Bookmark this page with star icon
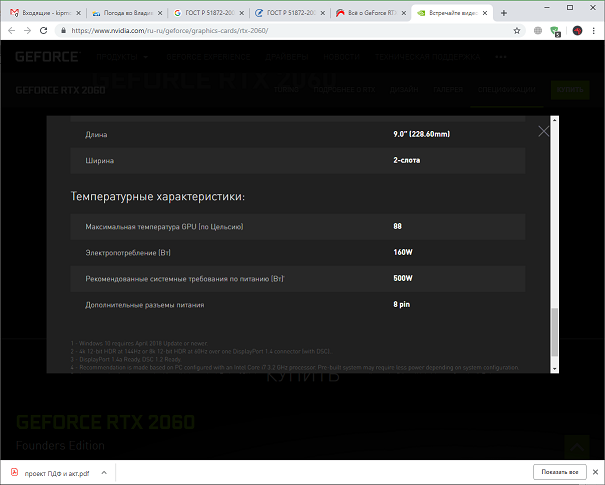Screen dimensions: 605x485 [x=517, y=30]
